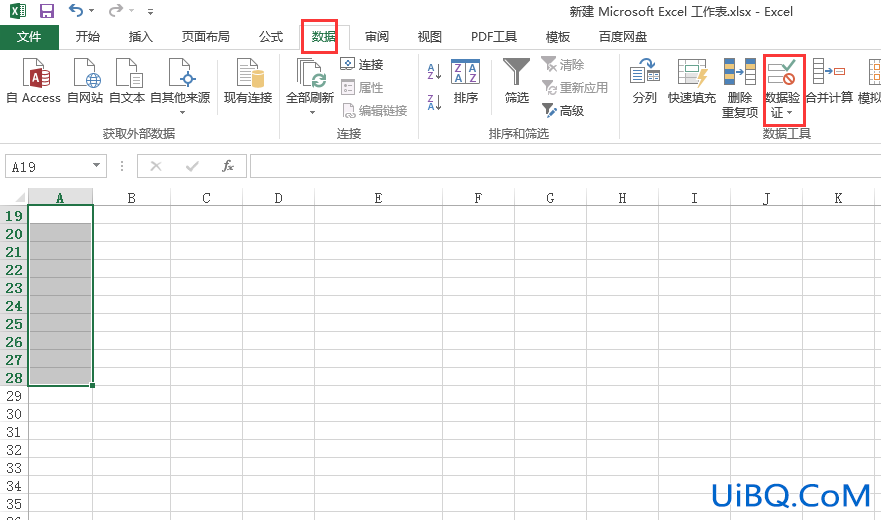Select column K header
This screenshot has width=881, height=520.
click(x=838, y=197)
